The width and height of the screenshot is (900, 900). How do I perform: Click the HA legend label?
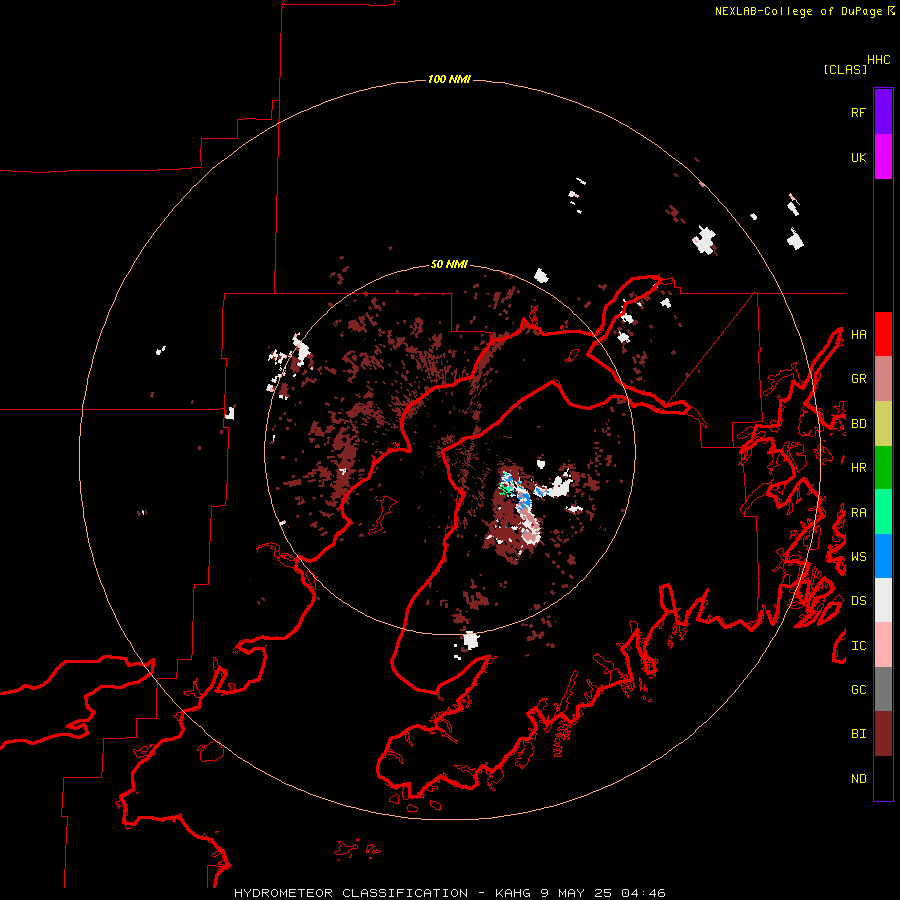[858, 335]
